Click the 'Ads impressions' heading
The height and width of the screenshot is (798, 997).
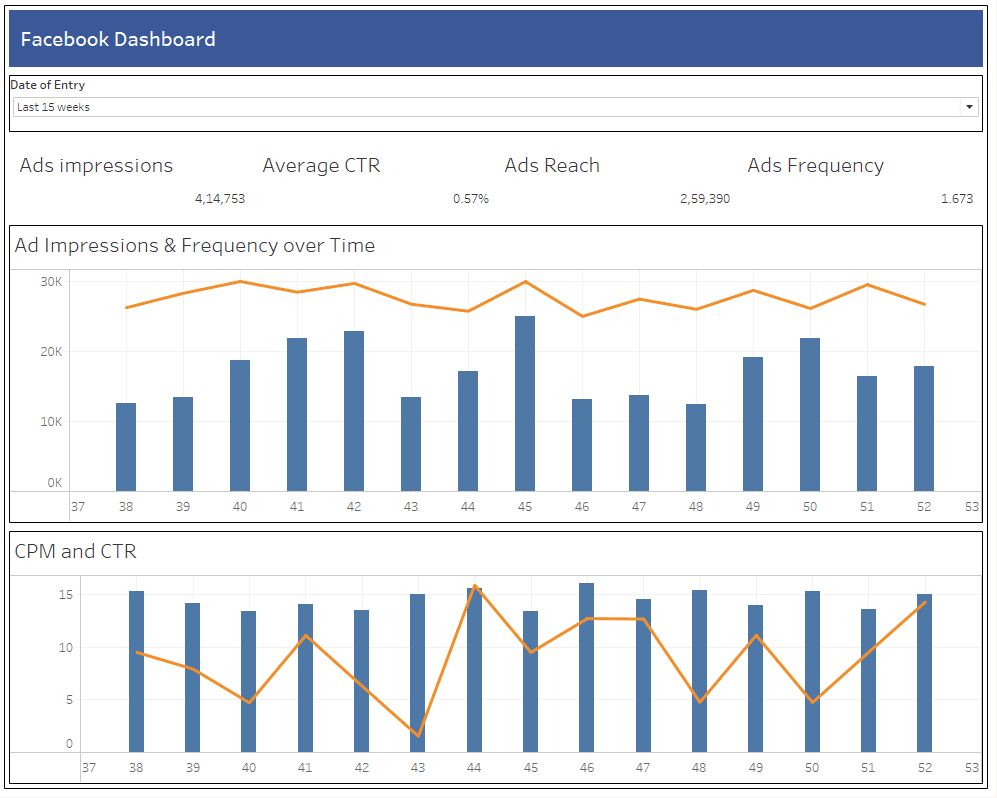[x=96, y=165]
